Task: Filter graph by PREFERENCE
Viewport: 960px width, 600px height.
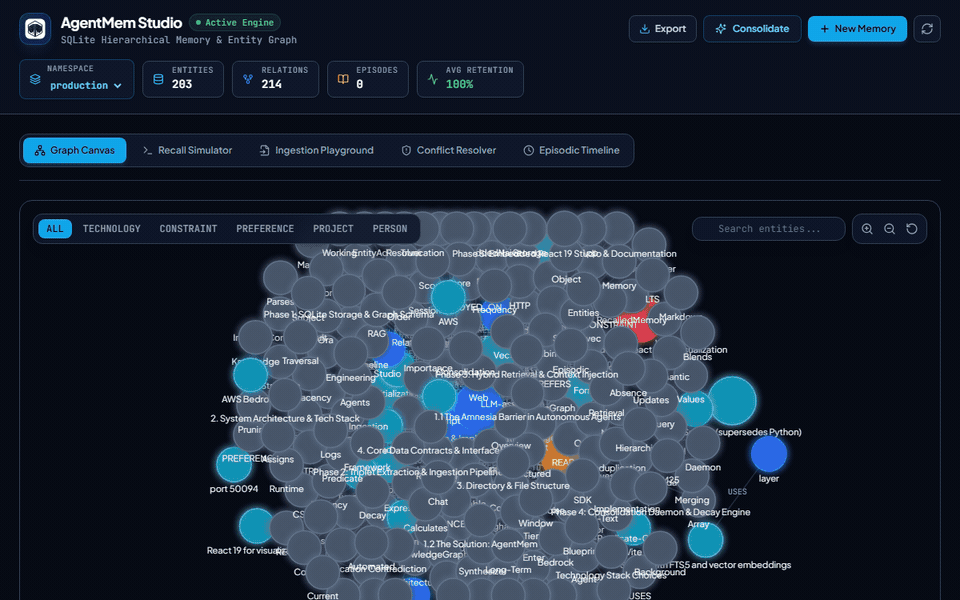Action: click(x=265, y=229)
